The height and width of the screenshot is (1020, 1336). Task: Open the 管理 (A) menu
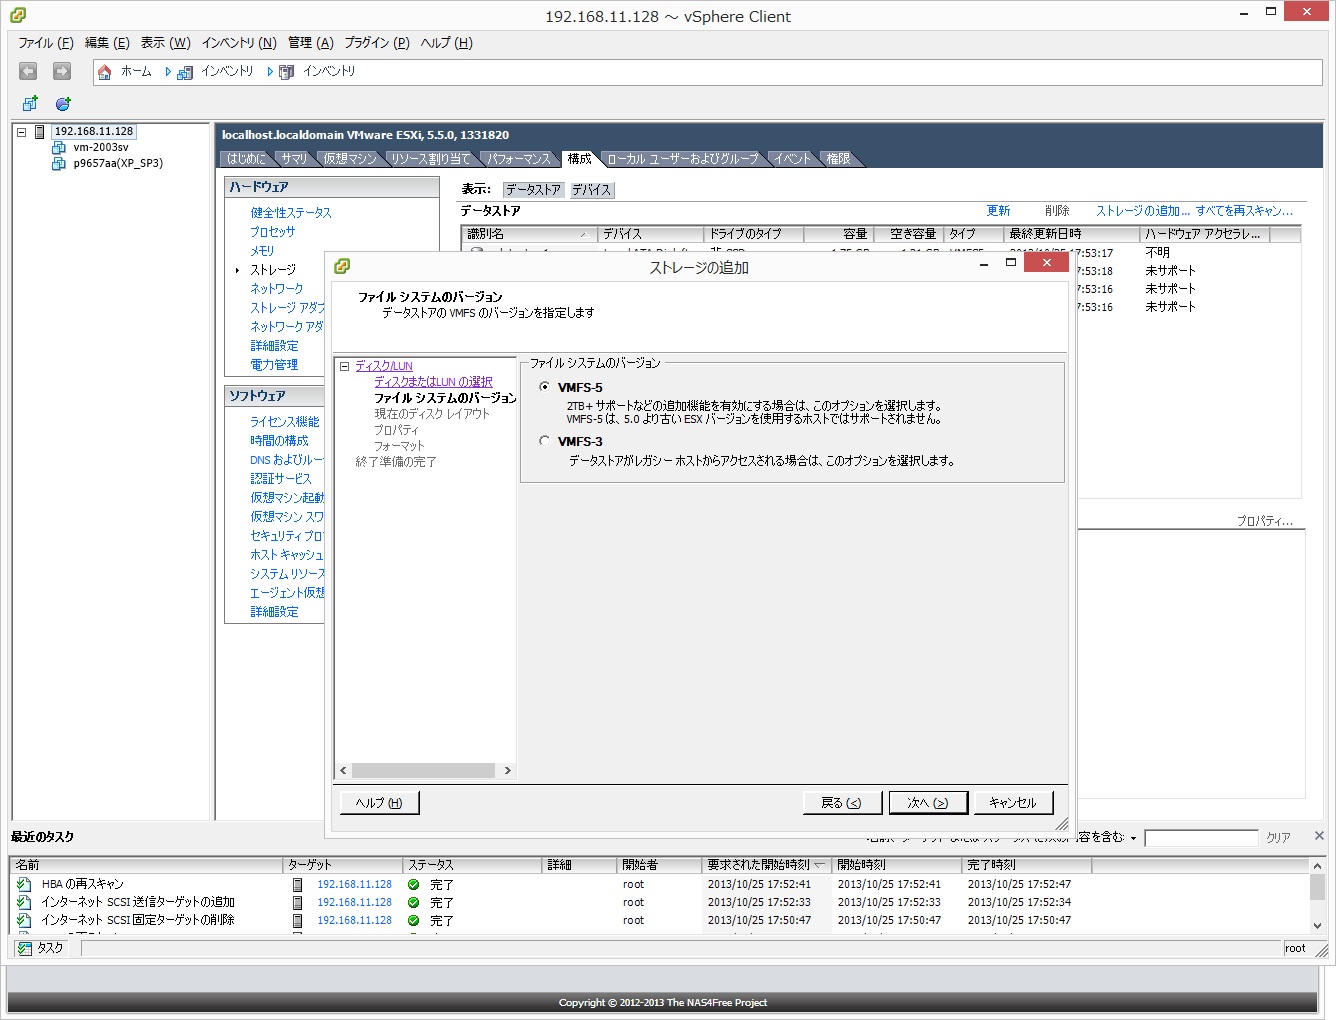coord(310,42)
